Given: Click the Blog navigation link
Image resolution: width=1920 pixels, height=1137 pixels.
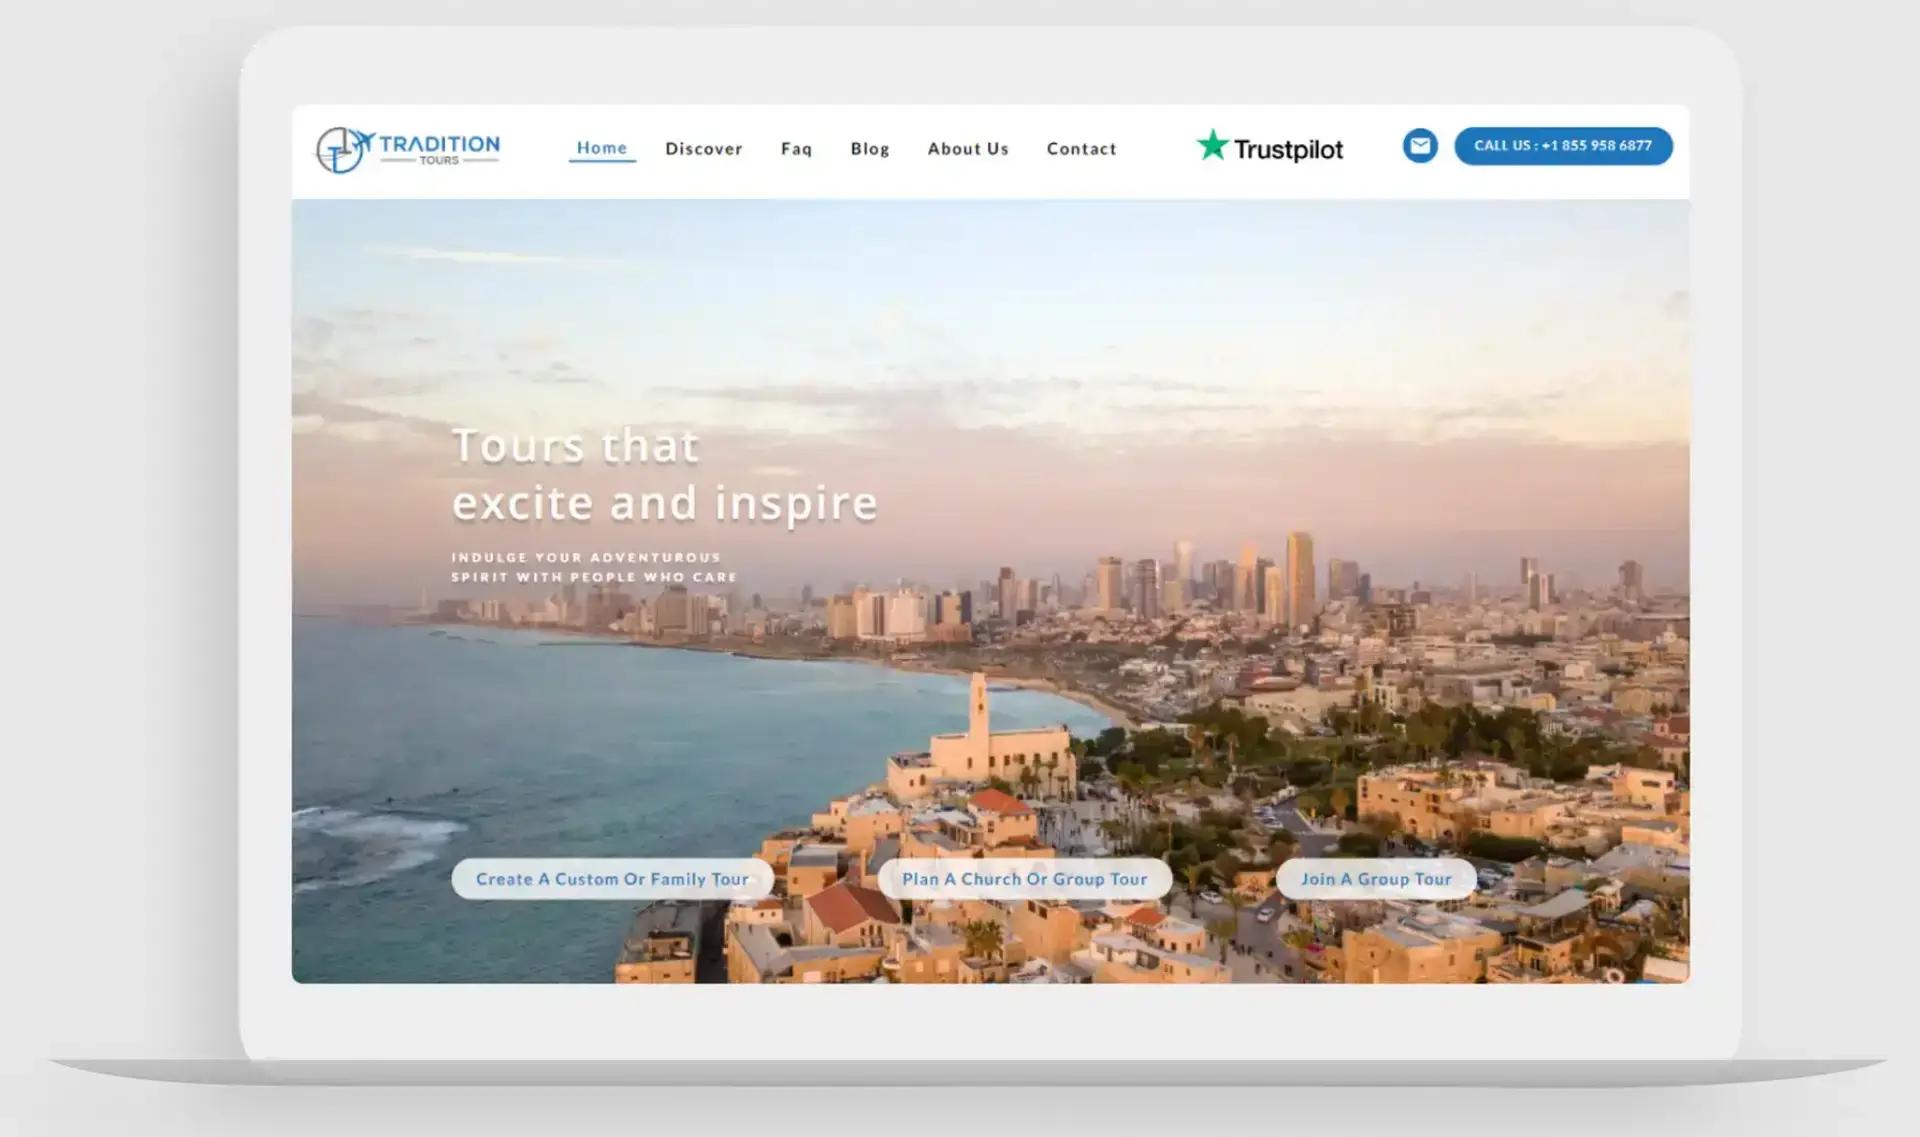Looking at the screenshot, I should [x=869, y=148].
